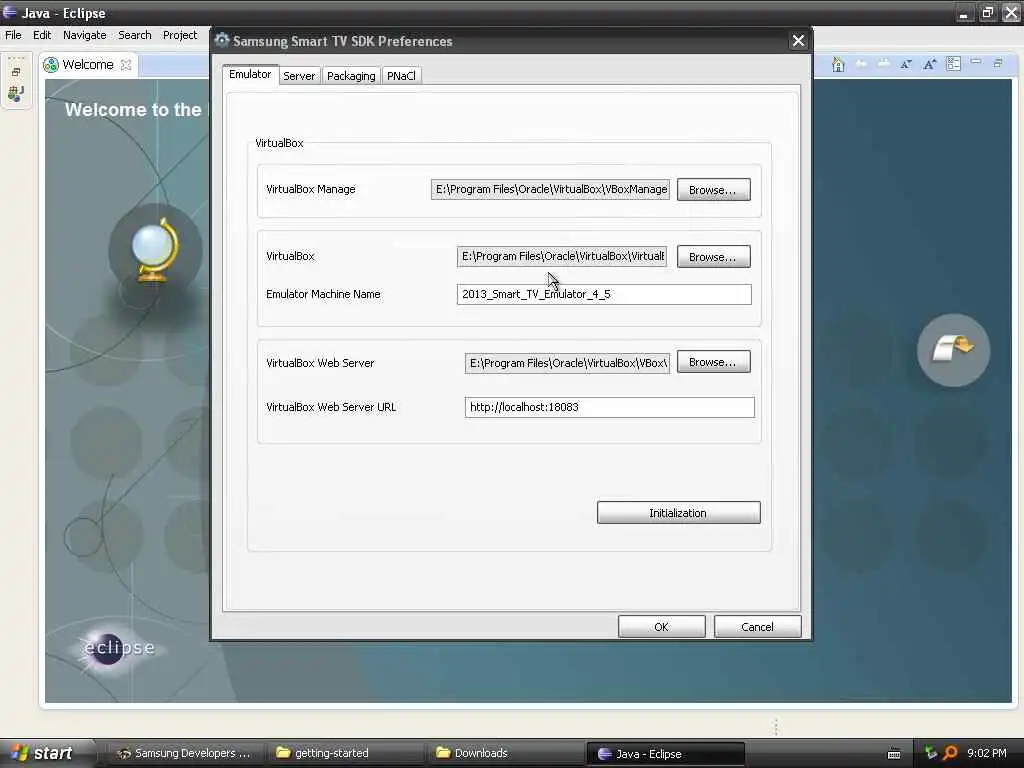Viewport: 1024px width, 768px height.
Task: Click the Workbench arrow icon on Welcome page
Action: (953, 349)
